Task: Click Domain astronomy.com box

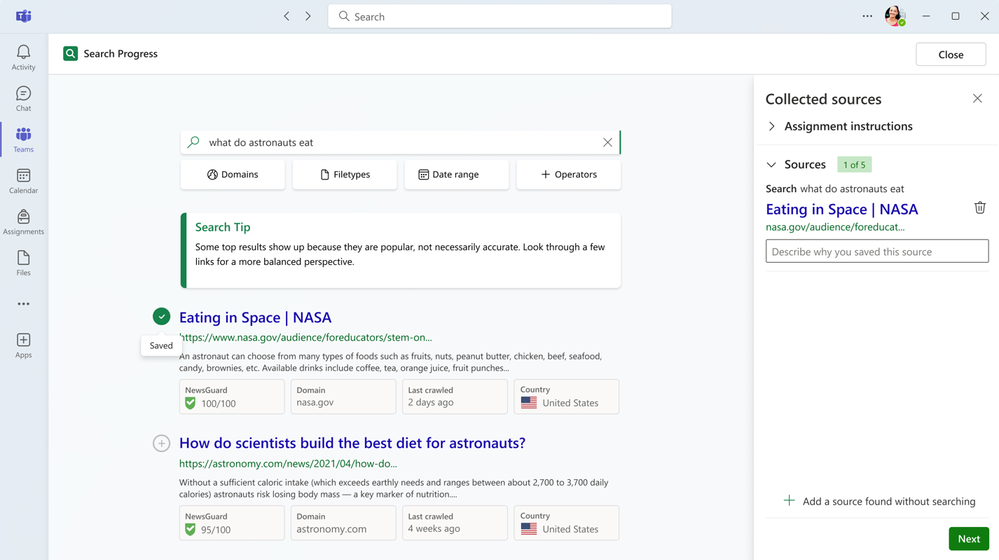Action: [343, 523]
